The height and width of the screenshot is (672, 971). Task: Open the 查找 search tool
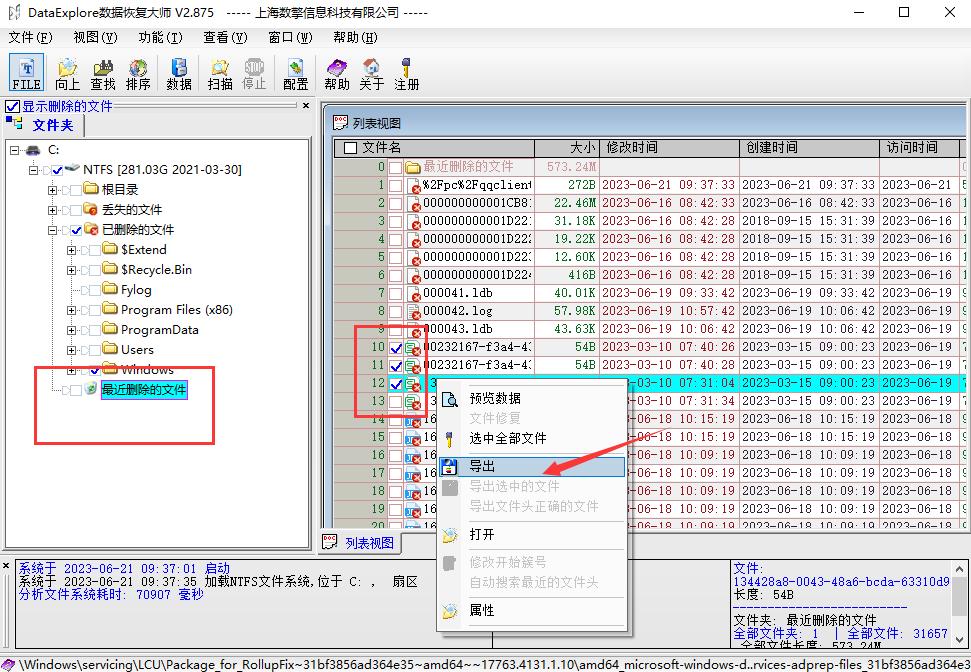(101, 72)
